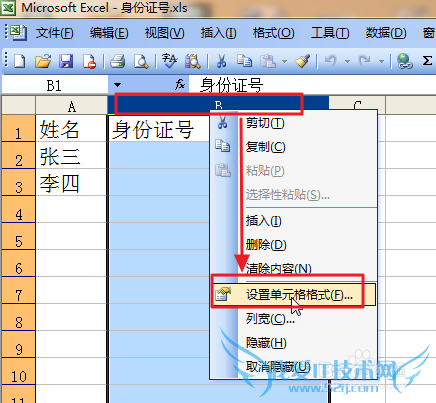Click the Name Box showing B1
Image resolution: width=436 pixels, height=403 pixels.
(55, 85)
